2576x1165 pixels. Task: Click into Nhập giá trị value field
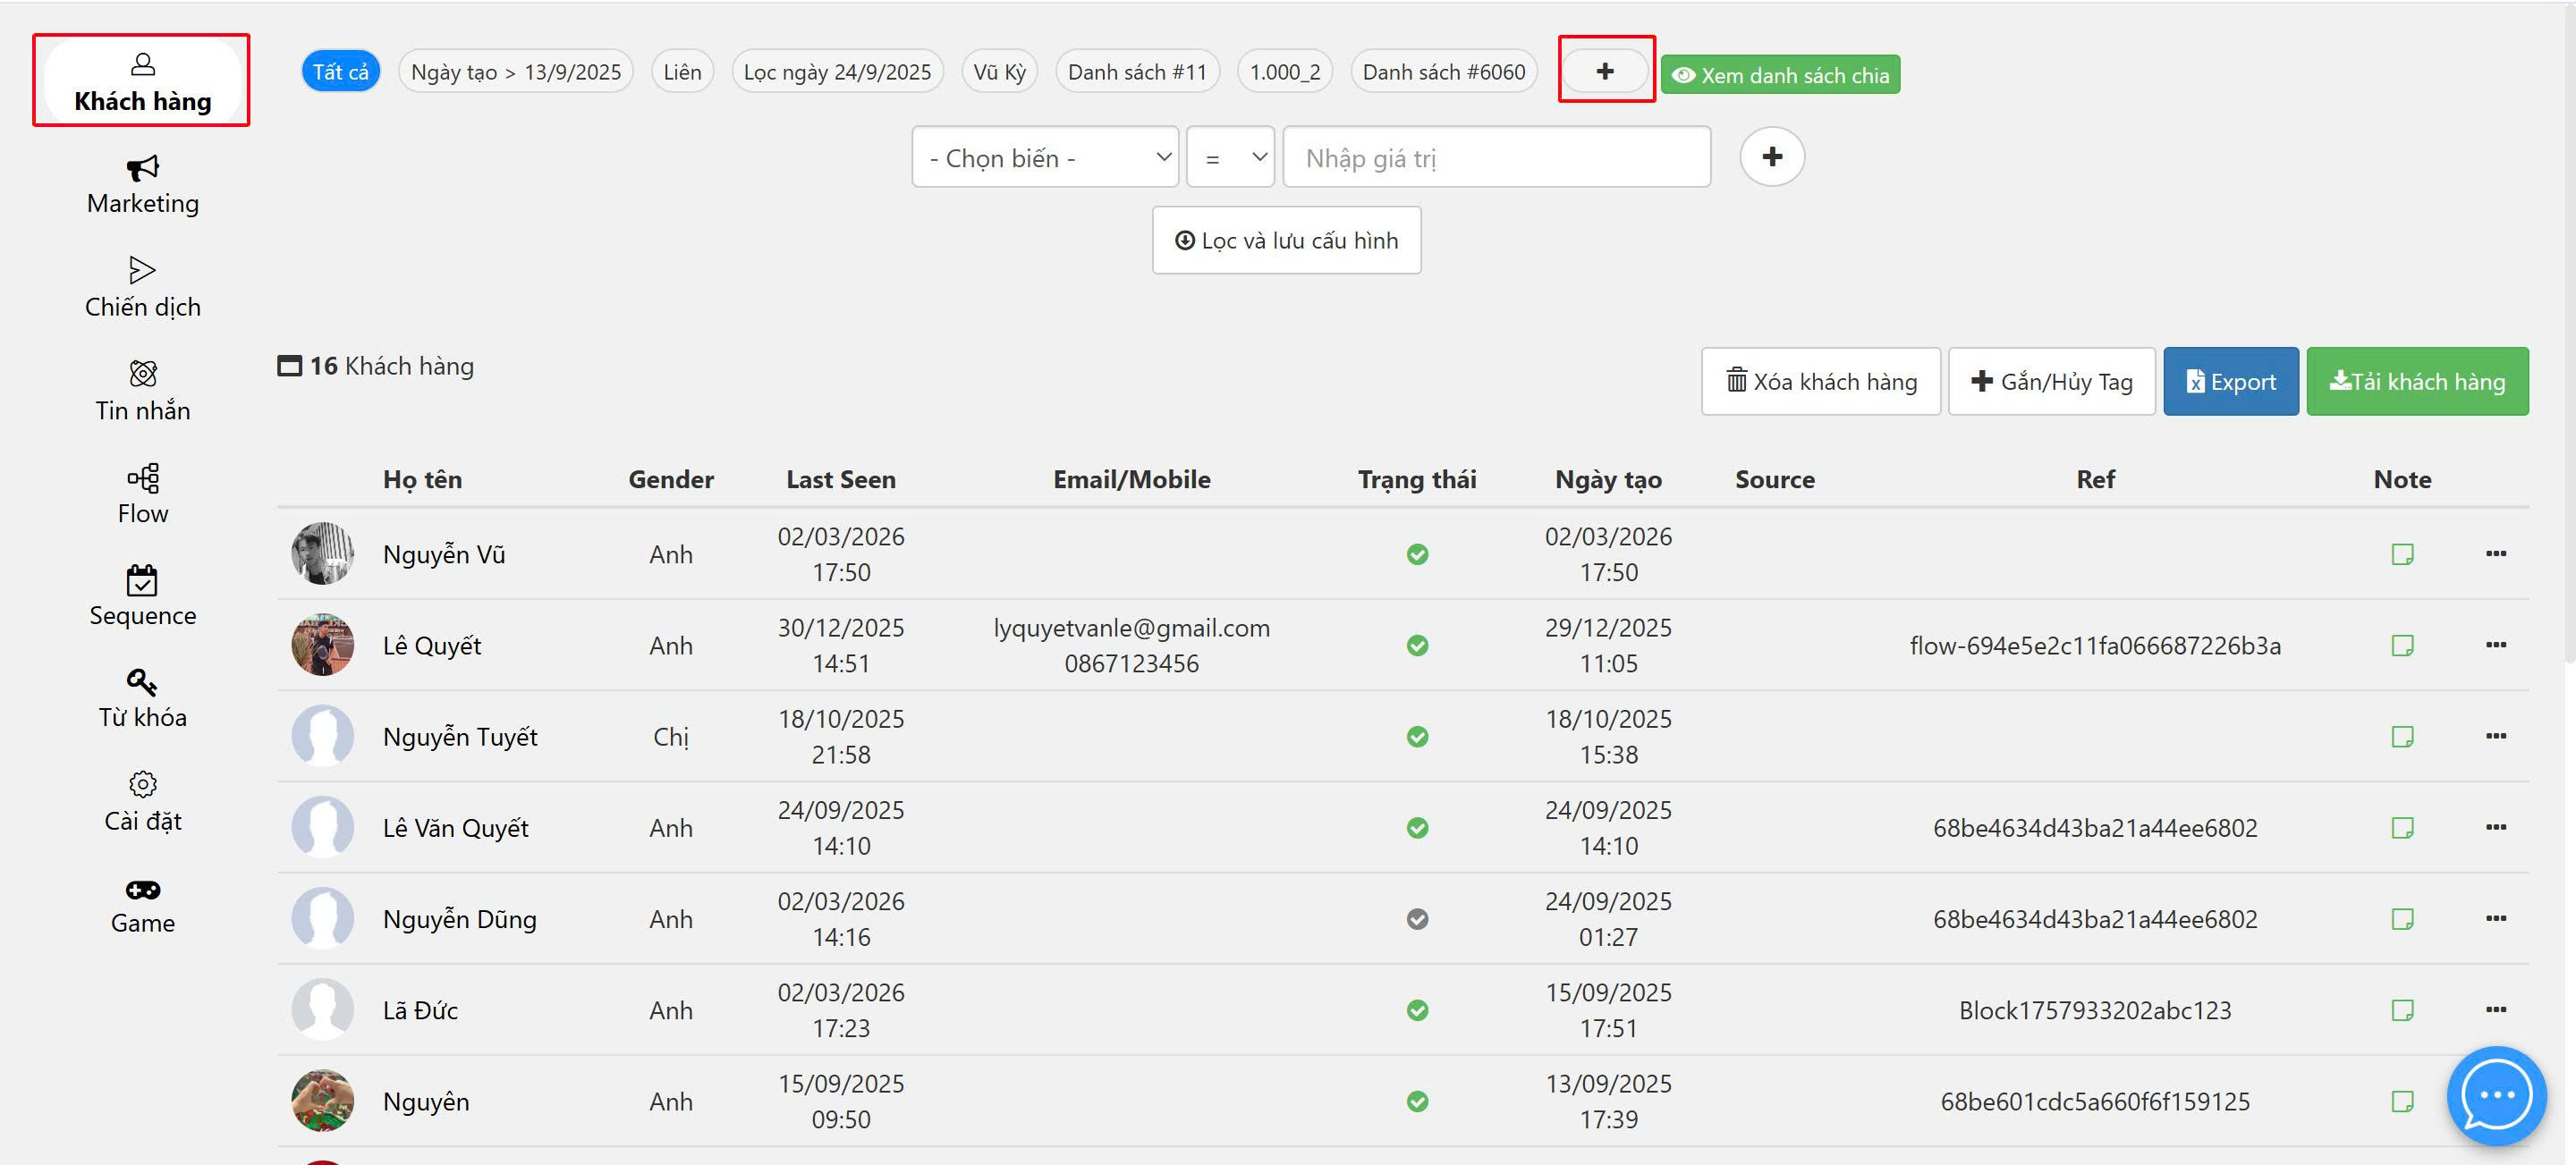tap(1495, 158)
